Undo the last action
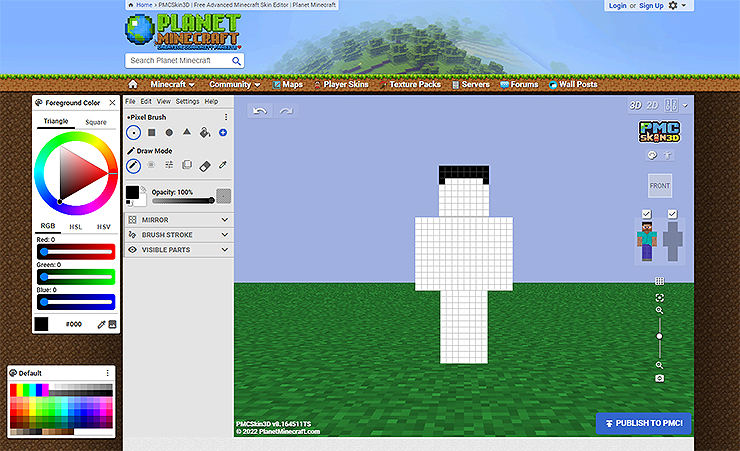The width and height of the screenshot is (740, 451). coord(260,111)
